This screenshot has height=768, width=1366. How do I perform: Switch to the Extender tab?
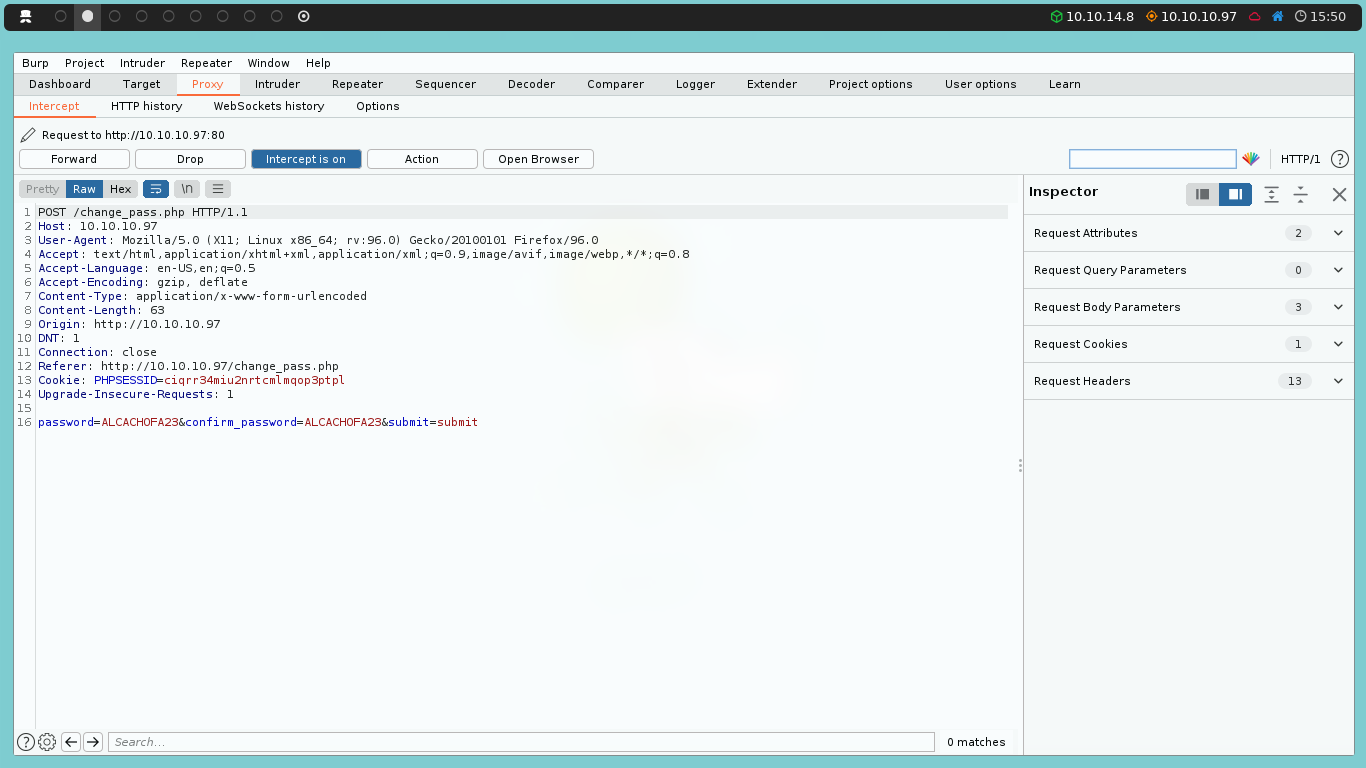[772, 84]
